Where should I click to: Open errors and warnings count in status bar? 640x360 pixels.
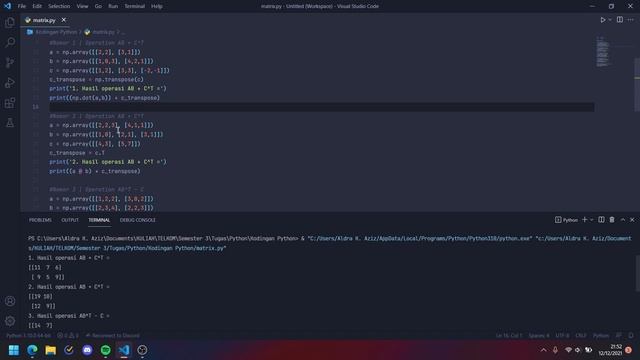tap(68, 335)
